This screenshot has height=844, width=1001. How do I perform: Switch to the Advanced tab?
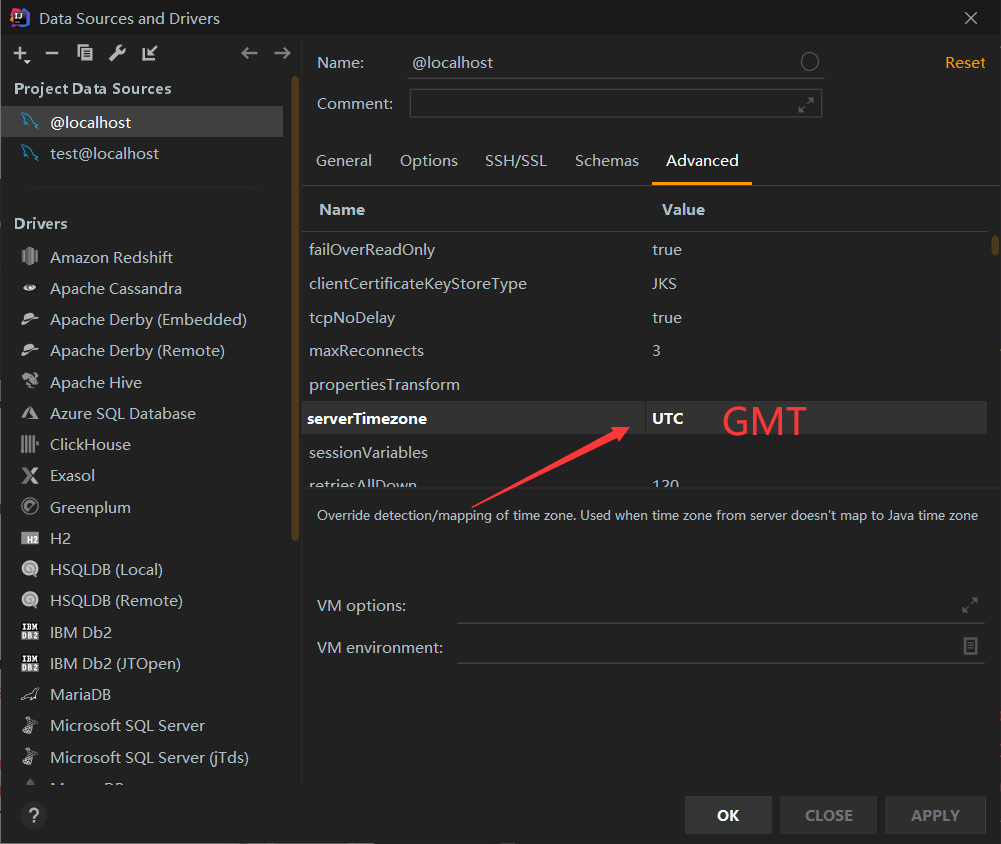(702, 161)
